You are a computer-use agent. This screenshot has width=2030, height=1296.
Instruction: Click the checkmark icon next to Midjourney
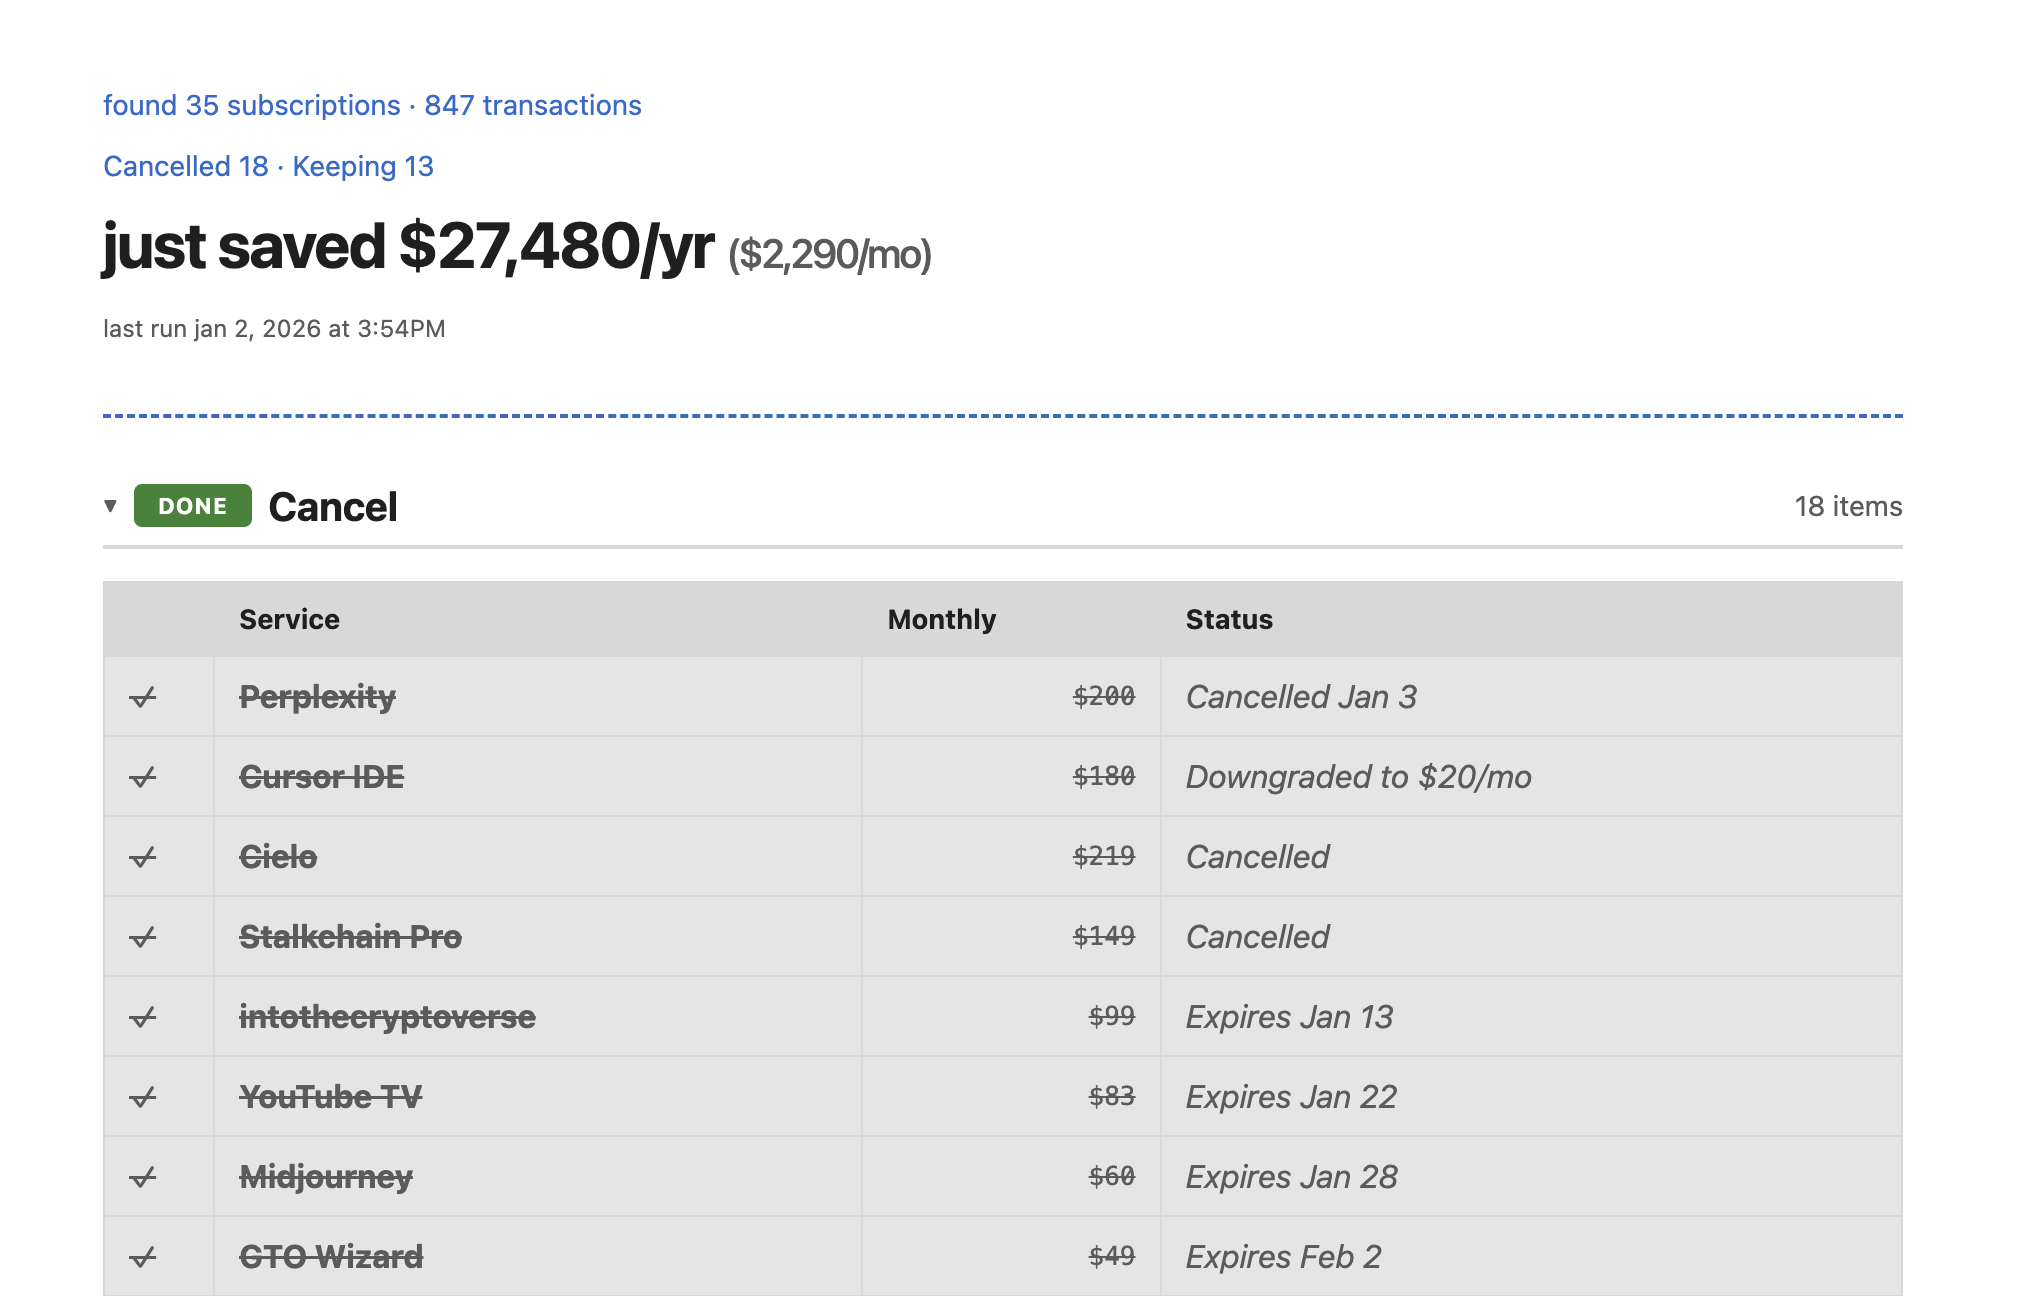(x=143, y=1177)
